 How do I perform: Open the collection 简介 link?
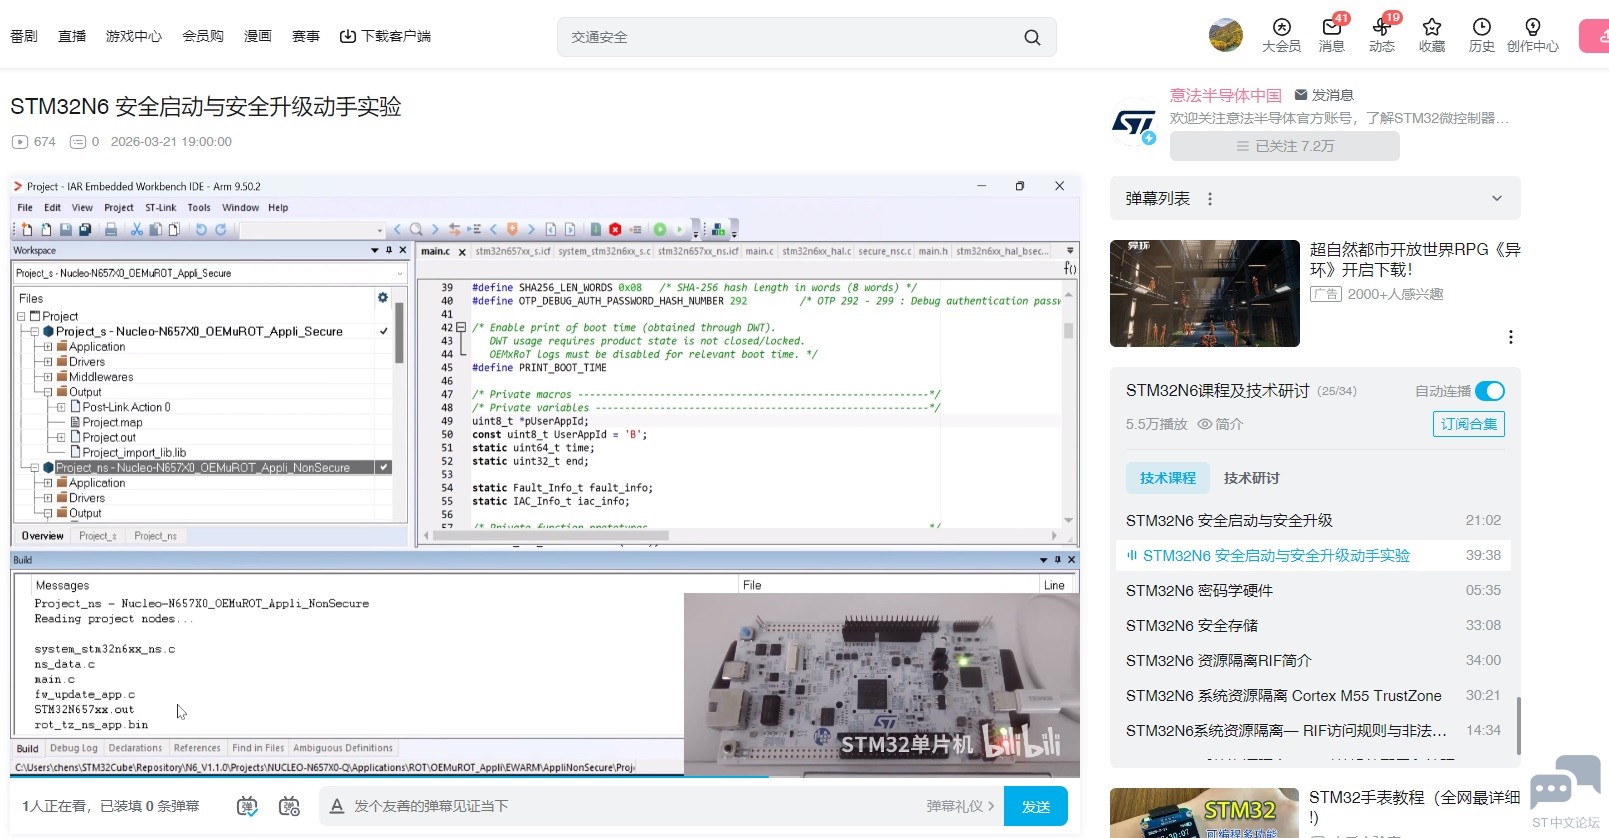point(1221,424)
